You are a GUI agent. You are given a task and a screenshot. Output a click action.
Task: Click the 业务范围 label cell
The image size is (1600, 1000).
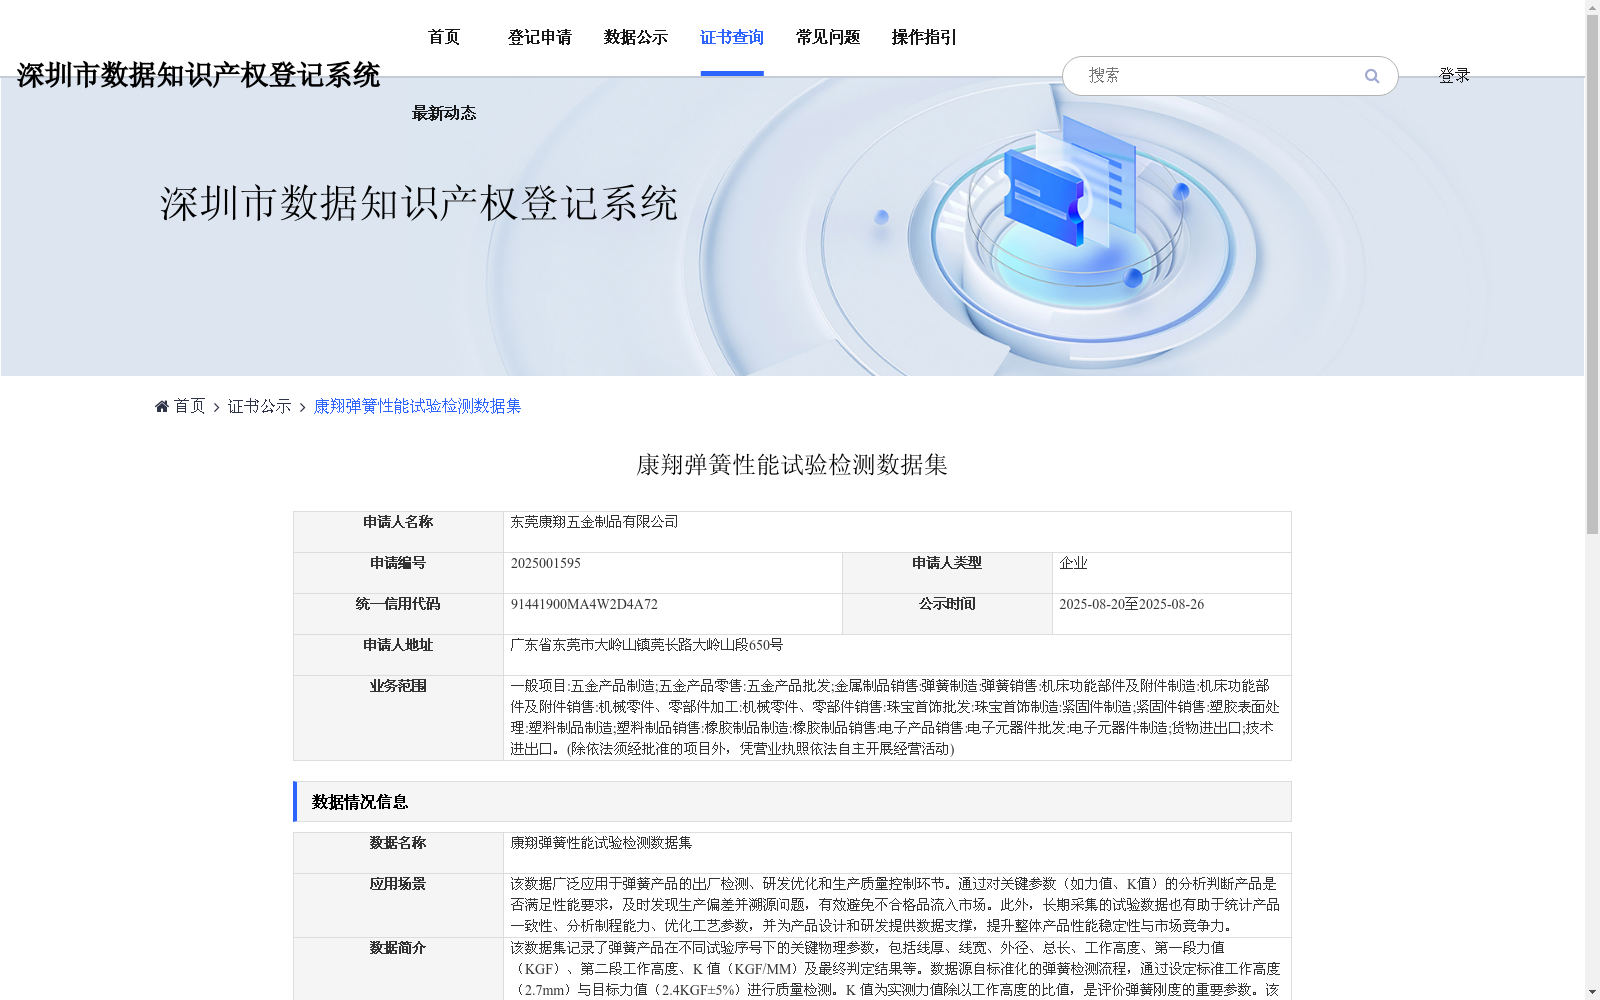click(x=398, y=718)
